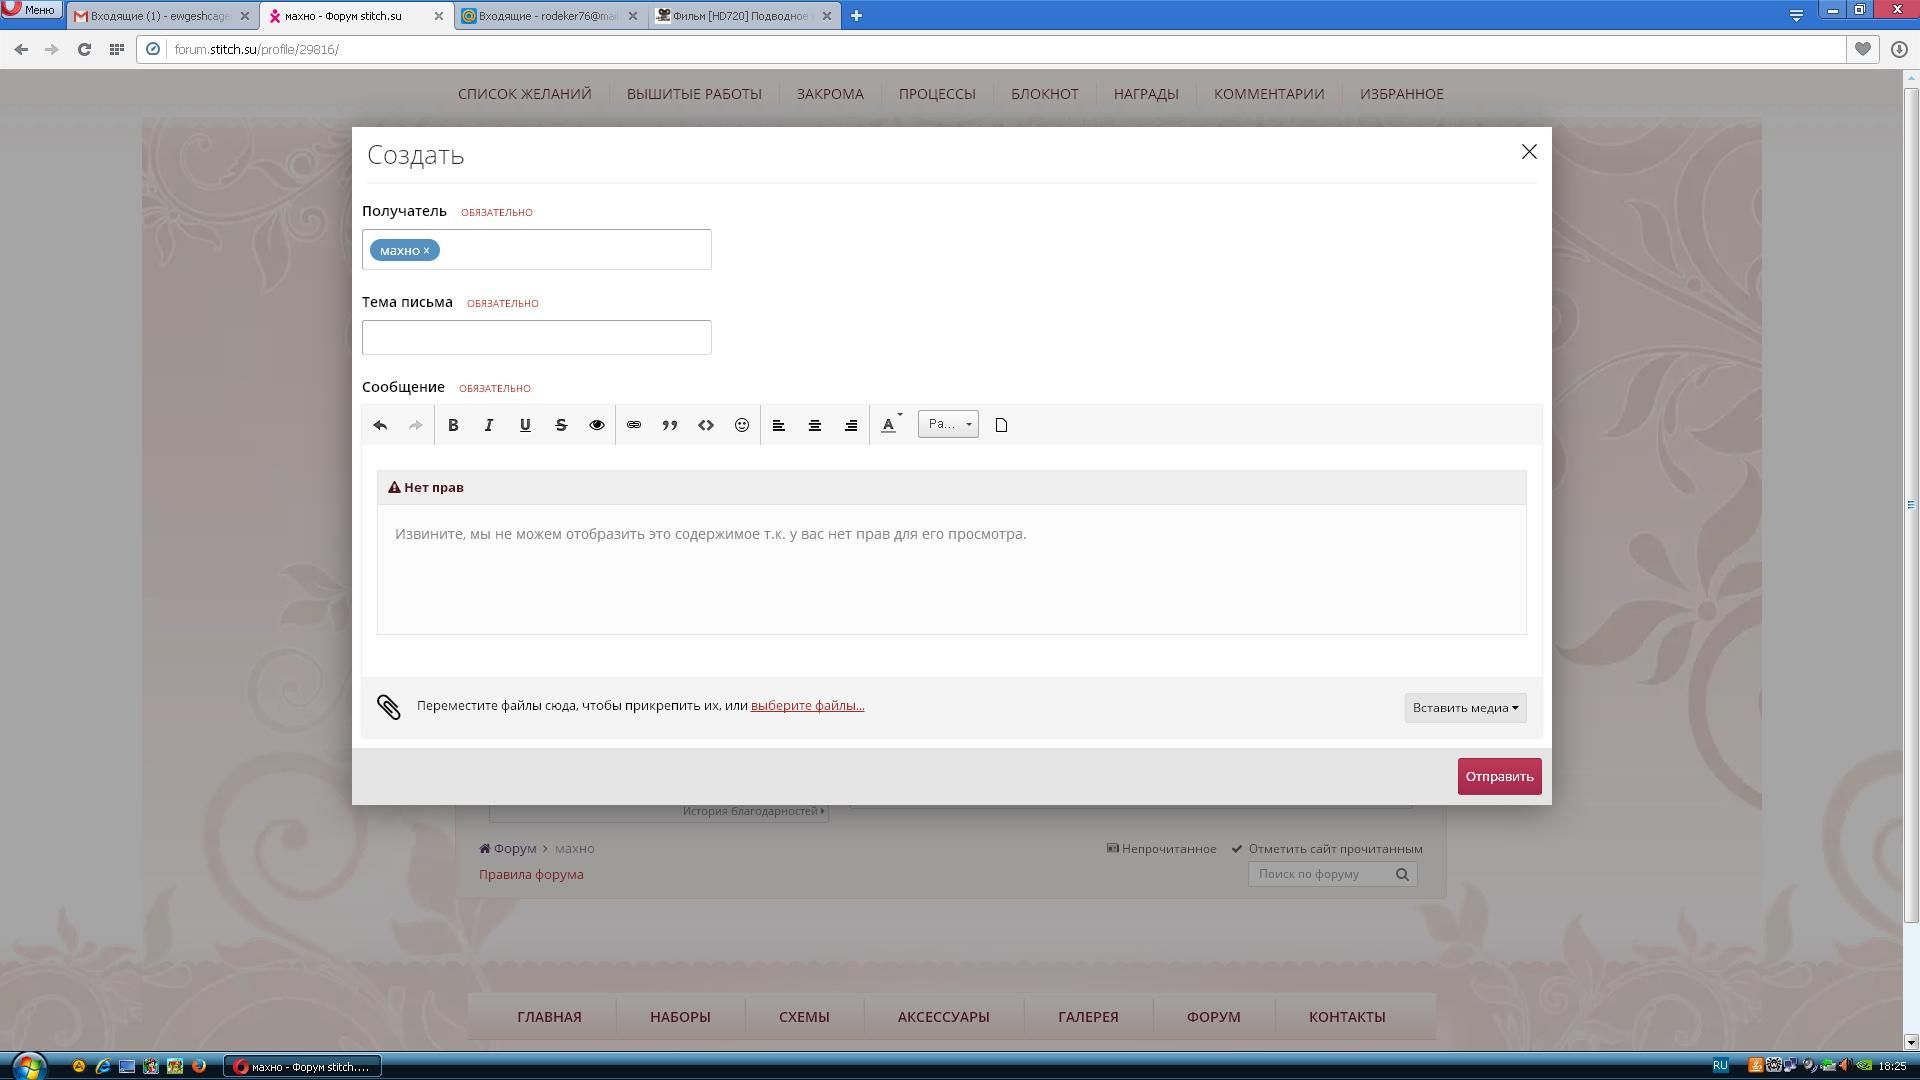The image size is (1920, 1080).
Task: Toggle bold formatting in message editor
Action: click(453, 425)
